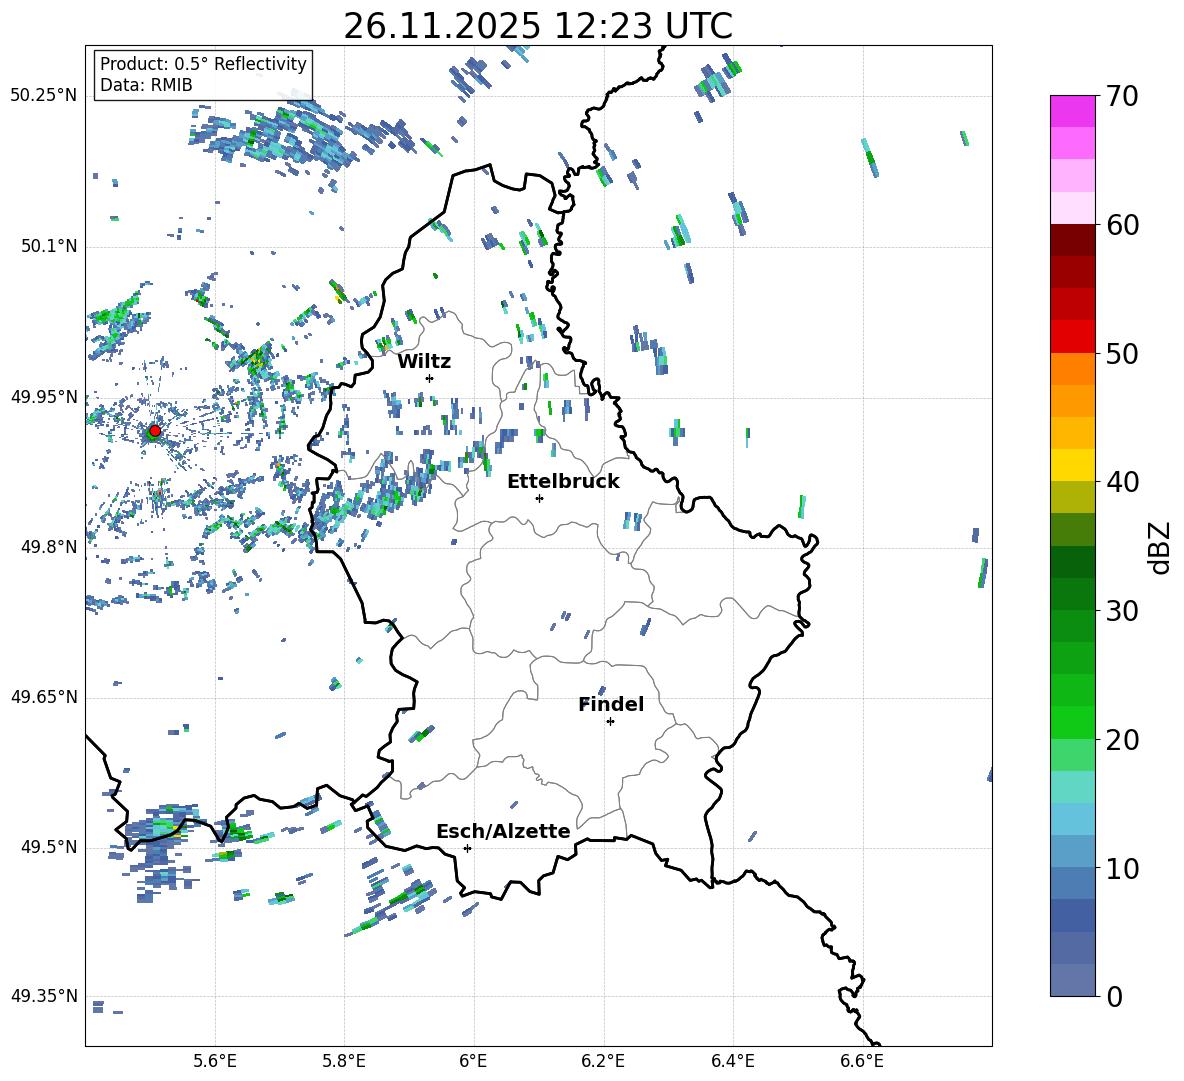1184x1081 pixels.
Task: Click the 40 tick label on colorbar
Action: (x=1123, y=482)
